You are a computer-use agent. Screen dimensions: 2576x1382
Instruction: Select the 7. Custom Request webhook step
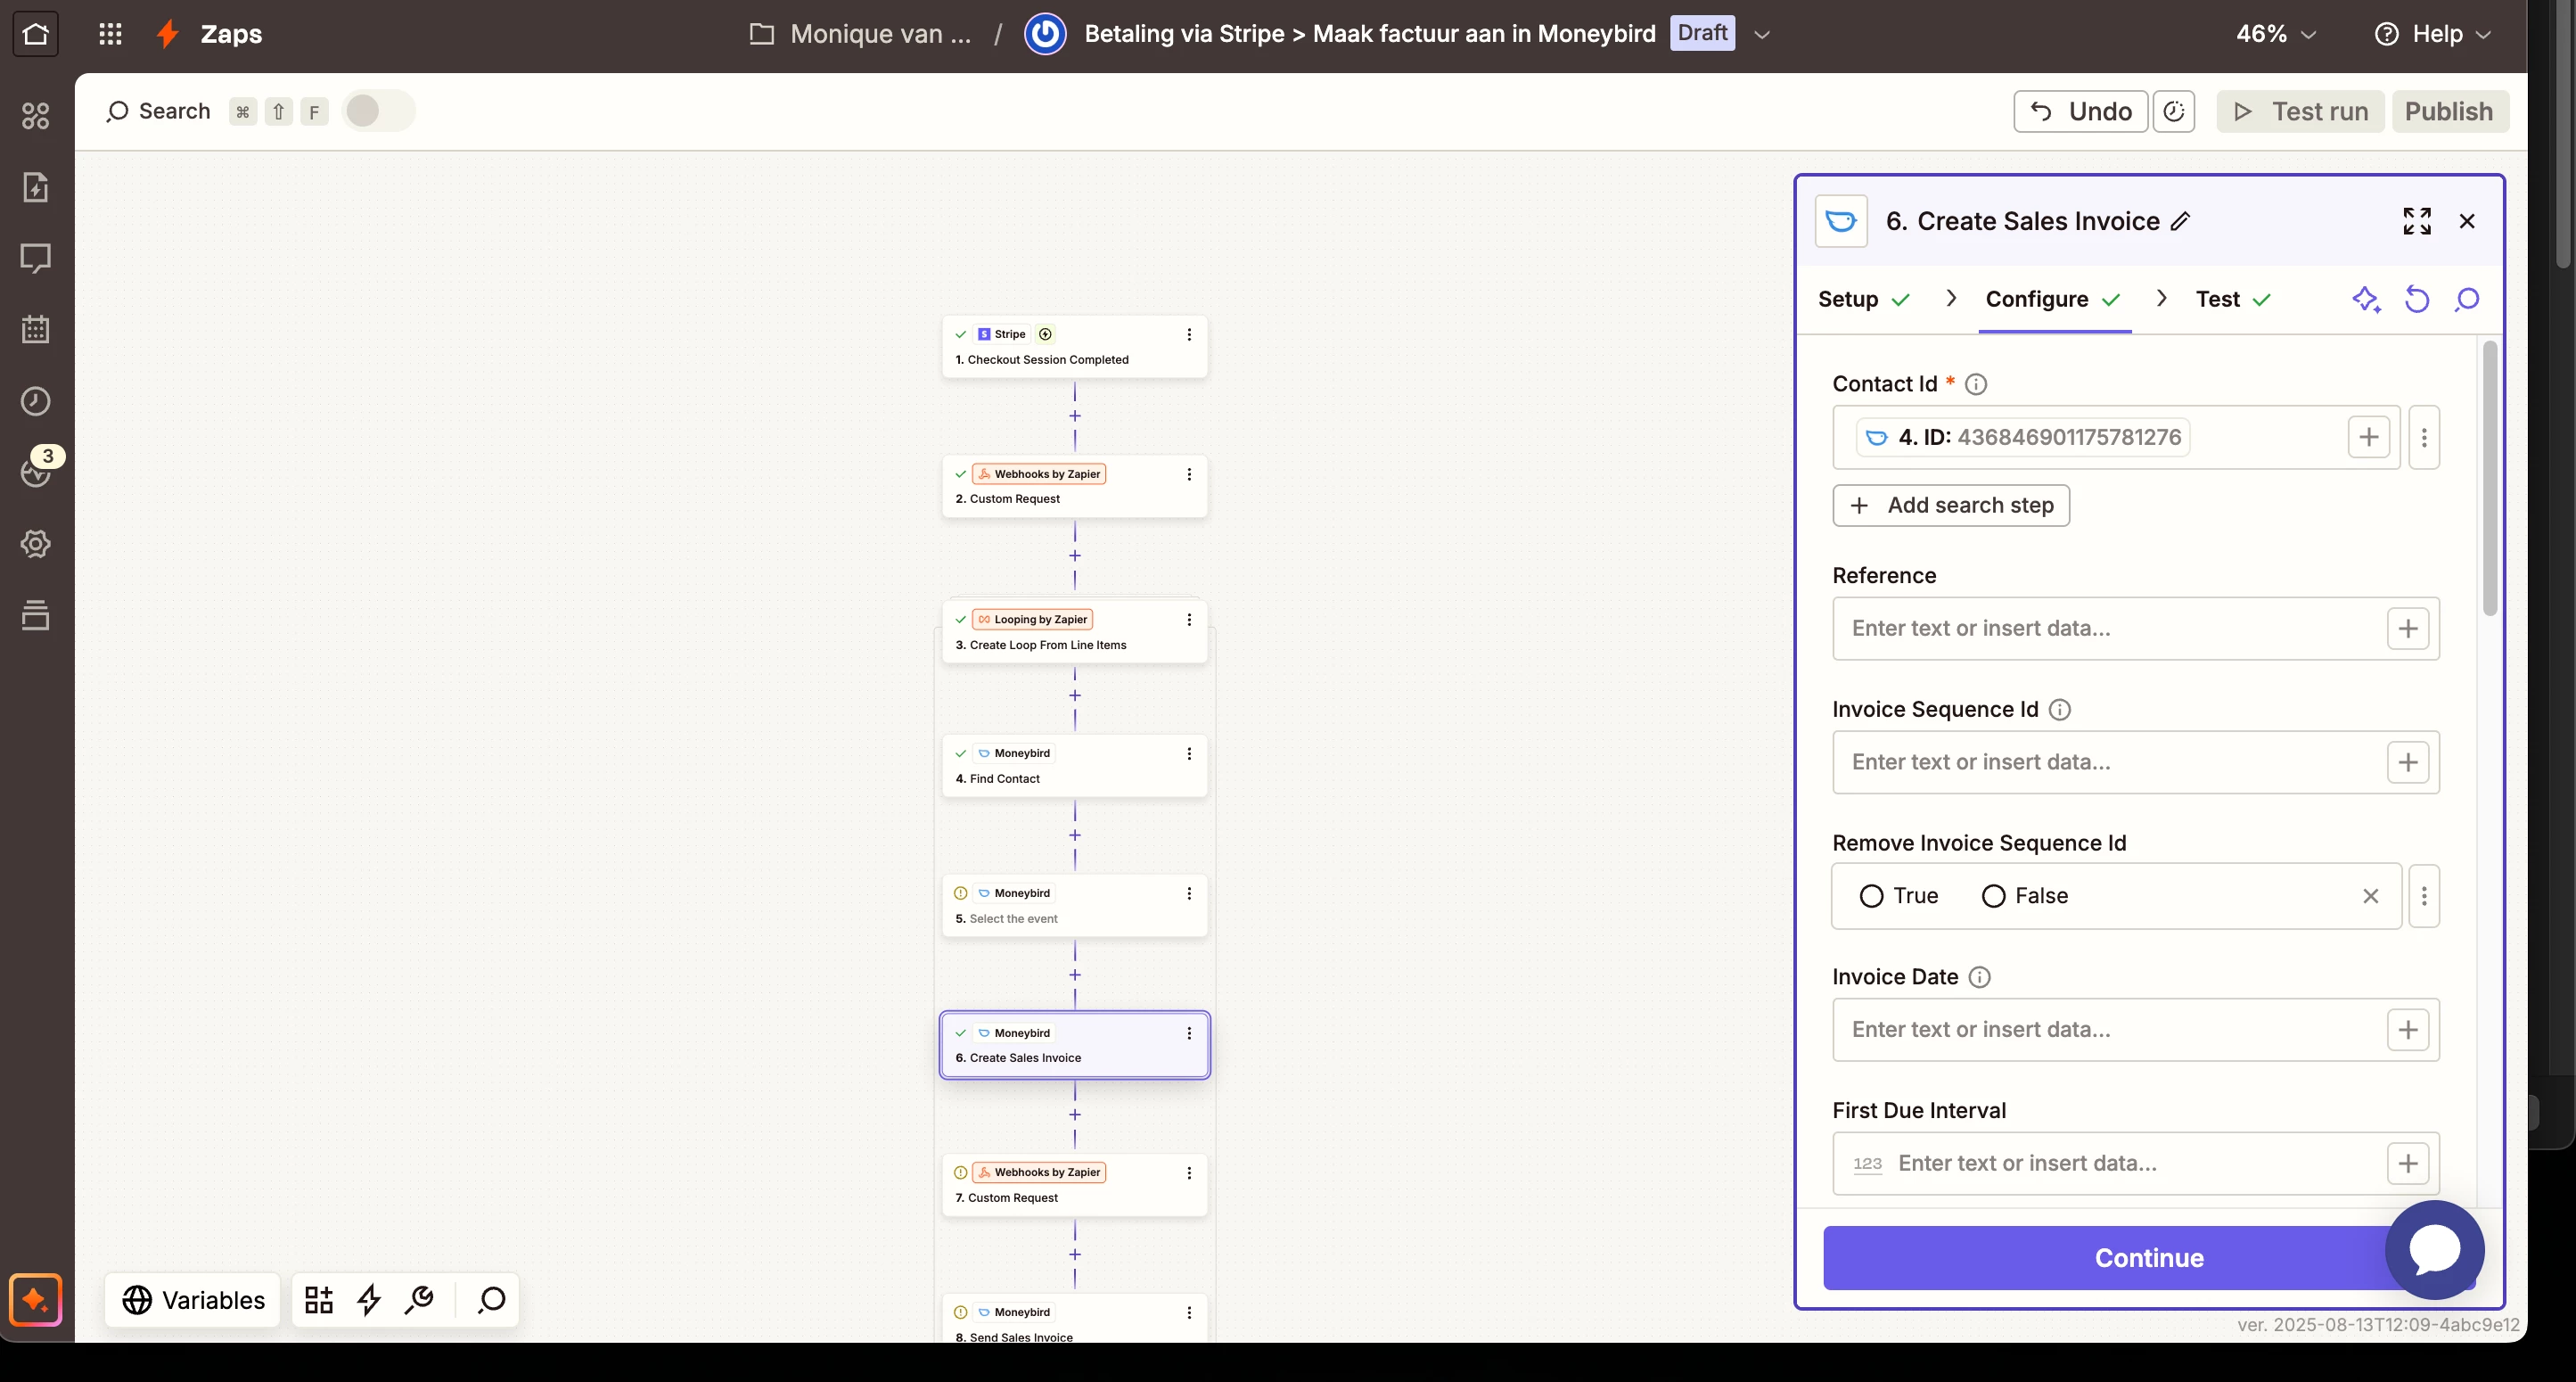pos(1075,1185)
